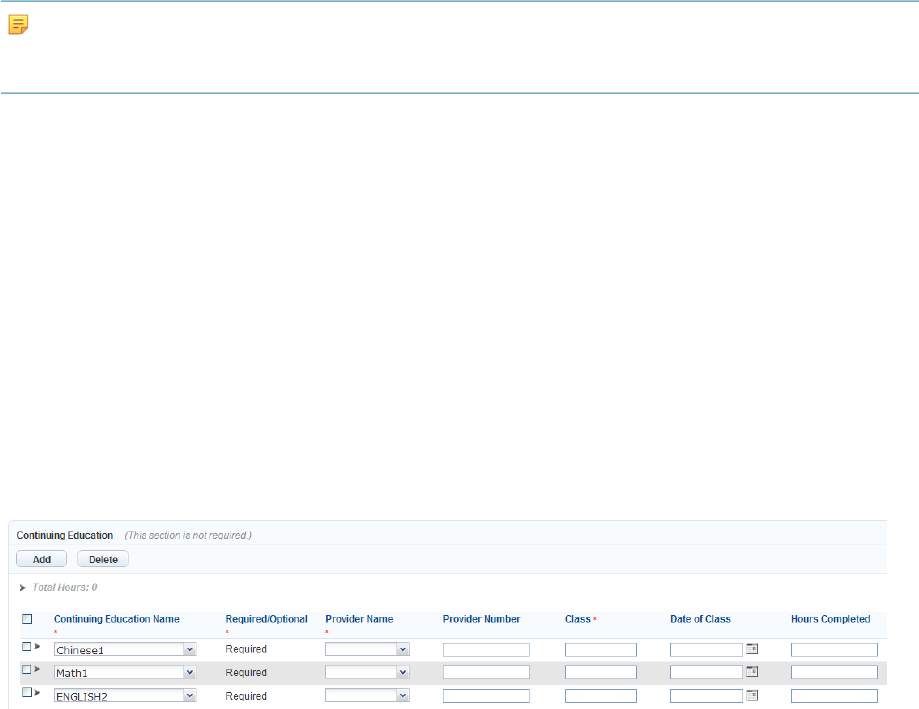The height and width of the screenshot is (709, 919).
Task: Open calendar picker in Math1 row
Action: (752, 671)
